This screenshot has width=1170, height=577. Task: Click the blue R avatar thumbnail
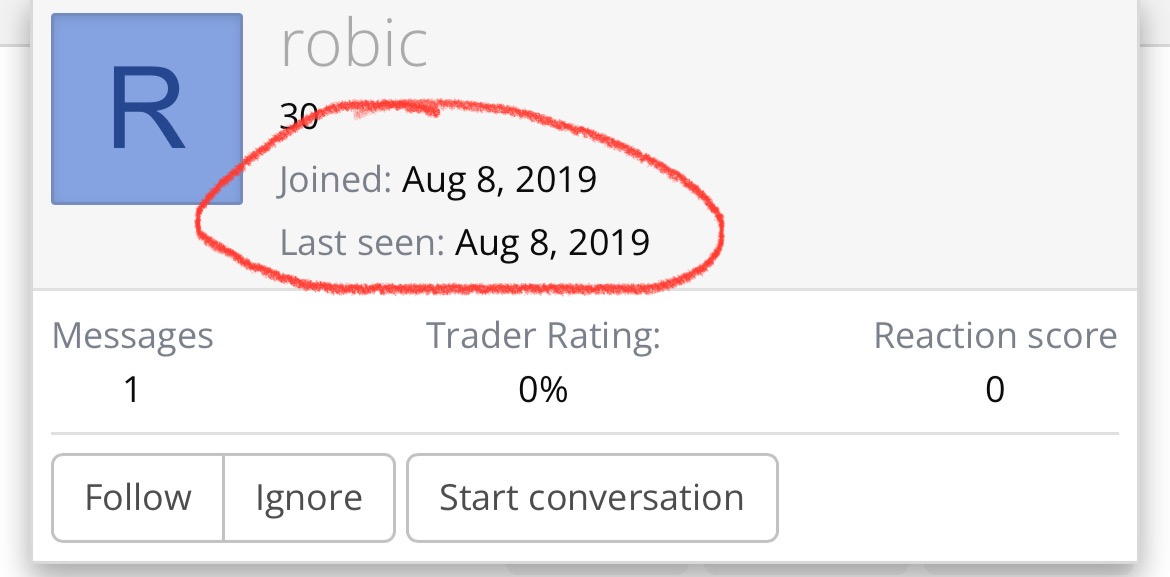click(x=147, y=108)
